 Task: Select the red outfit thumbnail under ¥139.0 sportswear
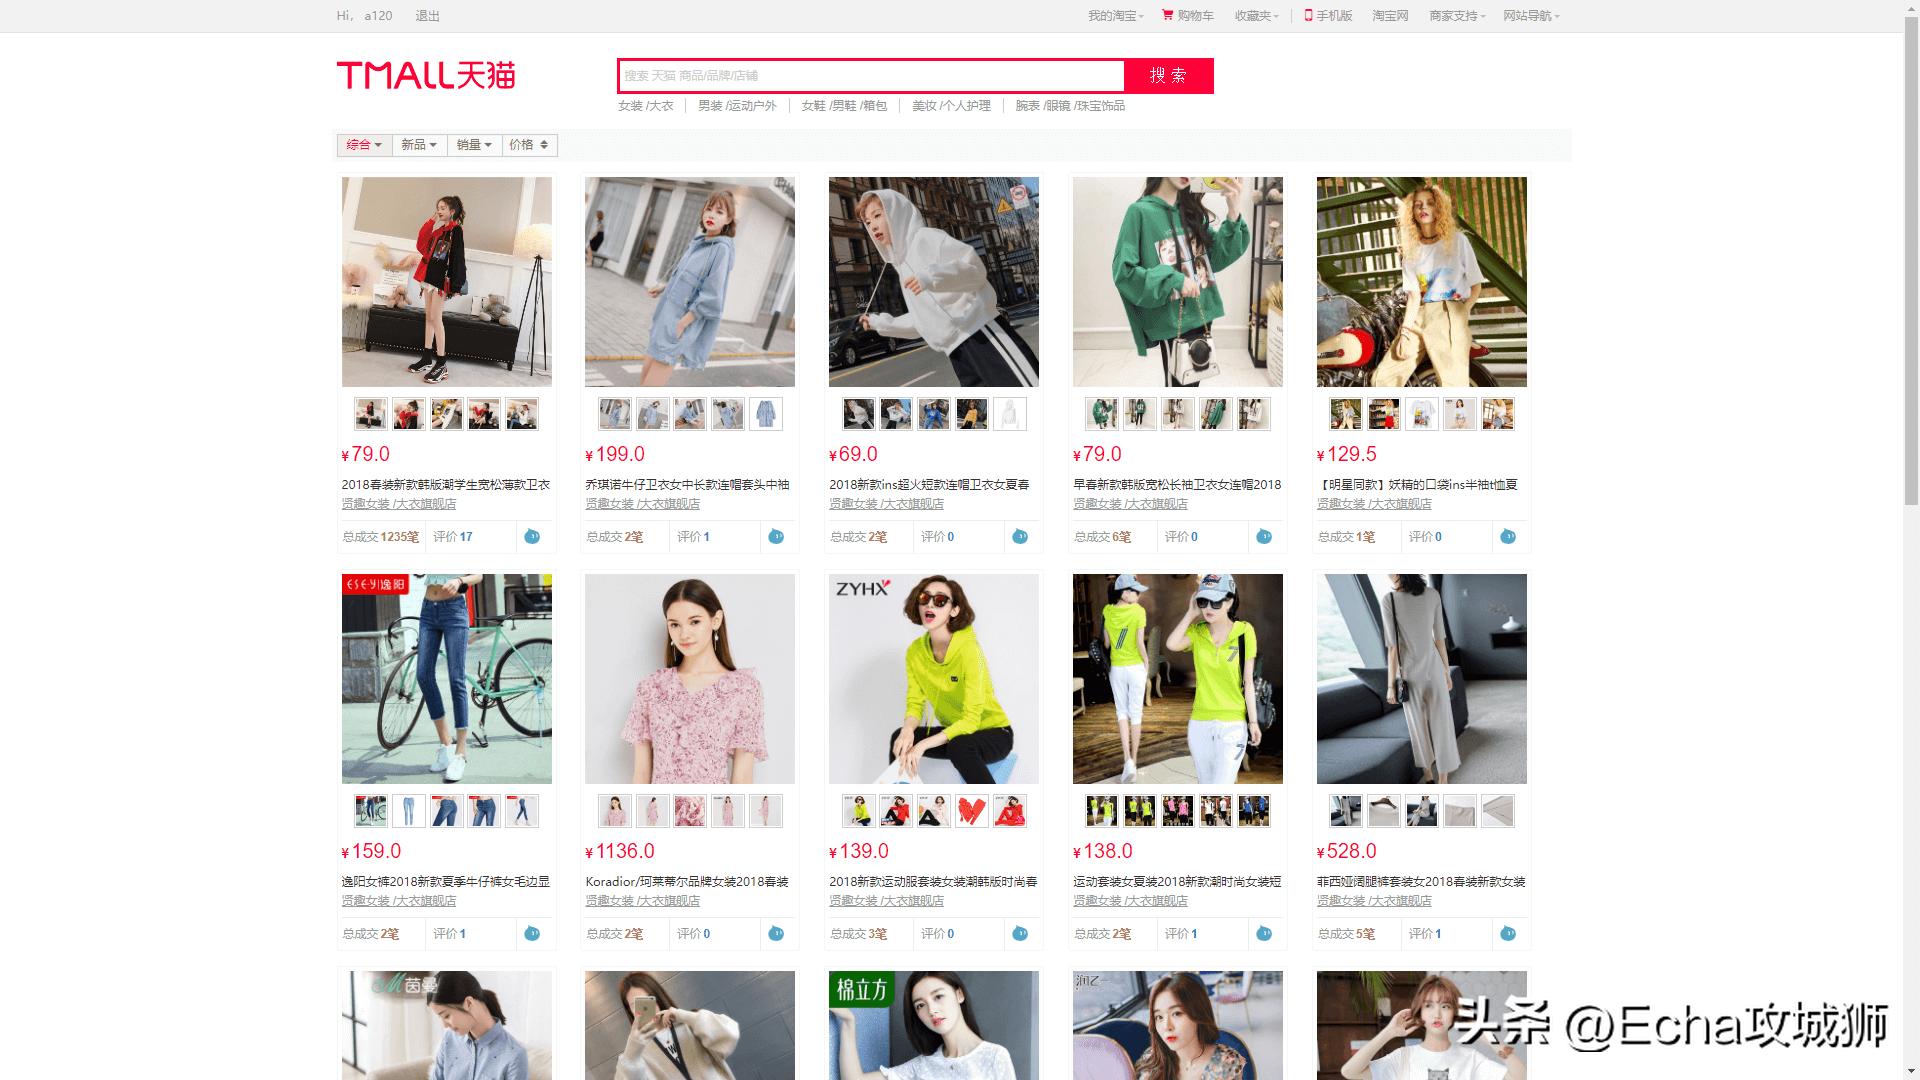tap(971, 811)
